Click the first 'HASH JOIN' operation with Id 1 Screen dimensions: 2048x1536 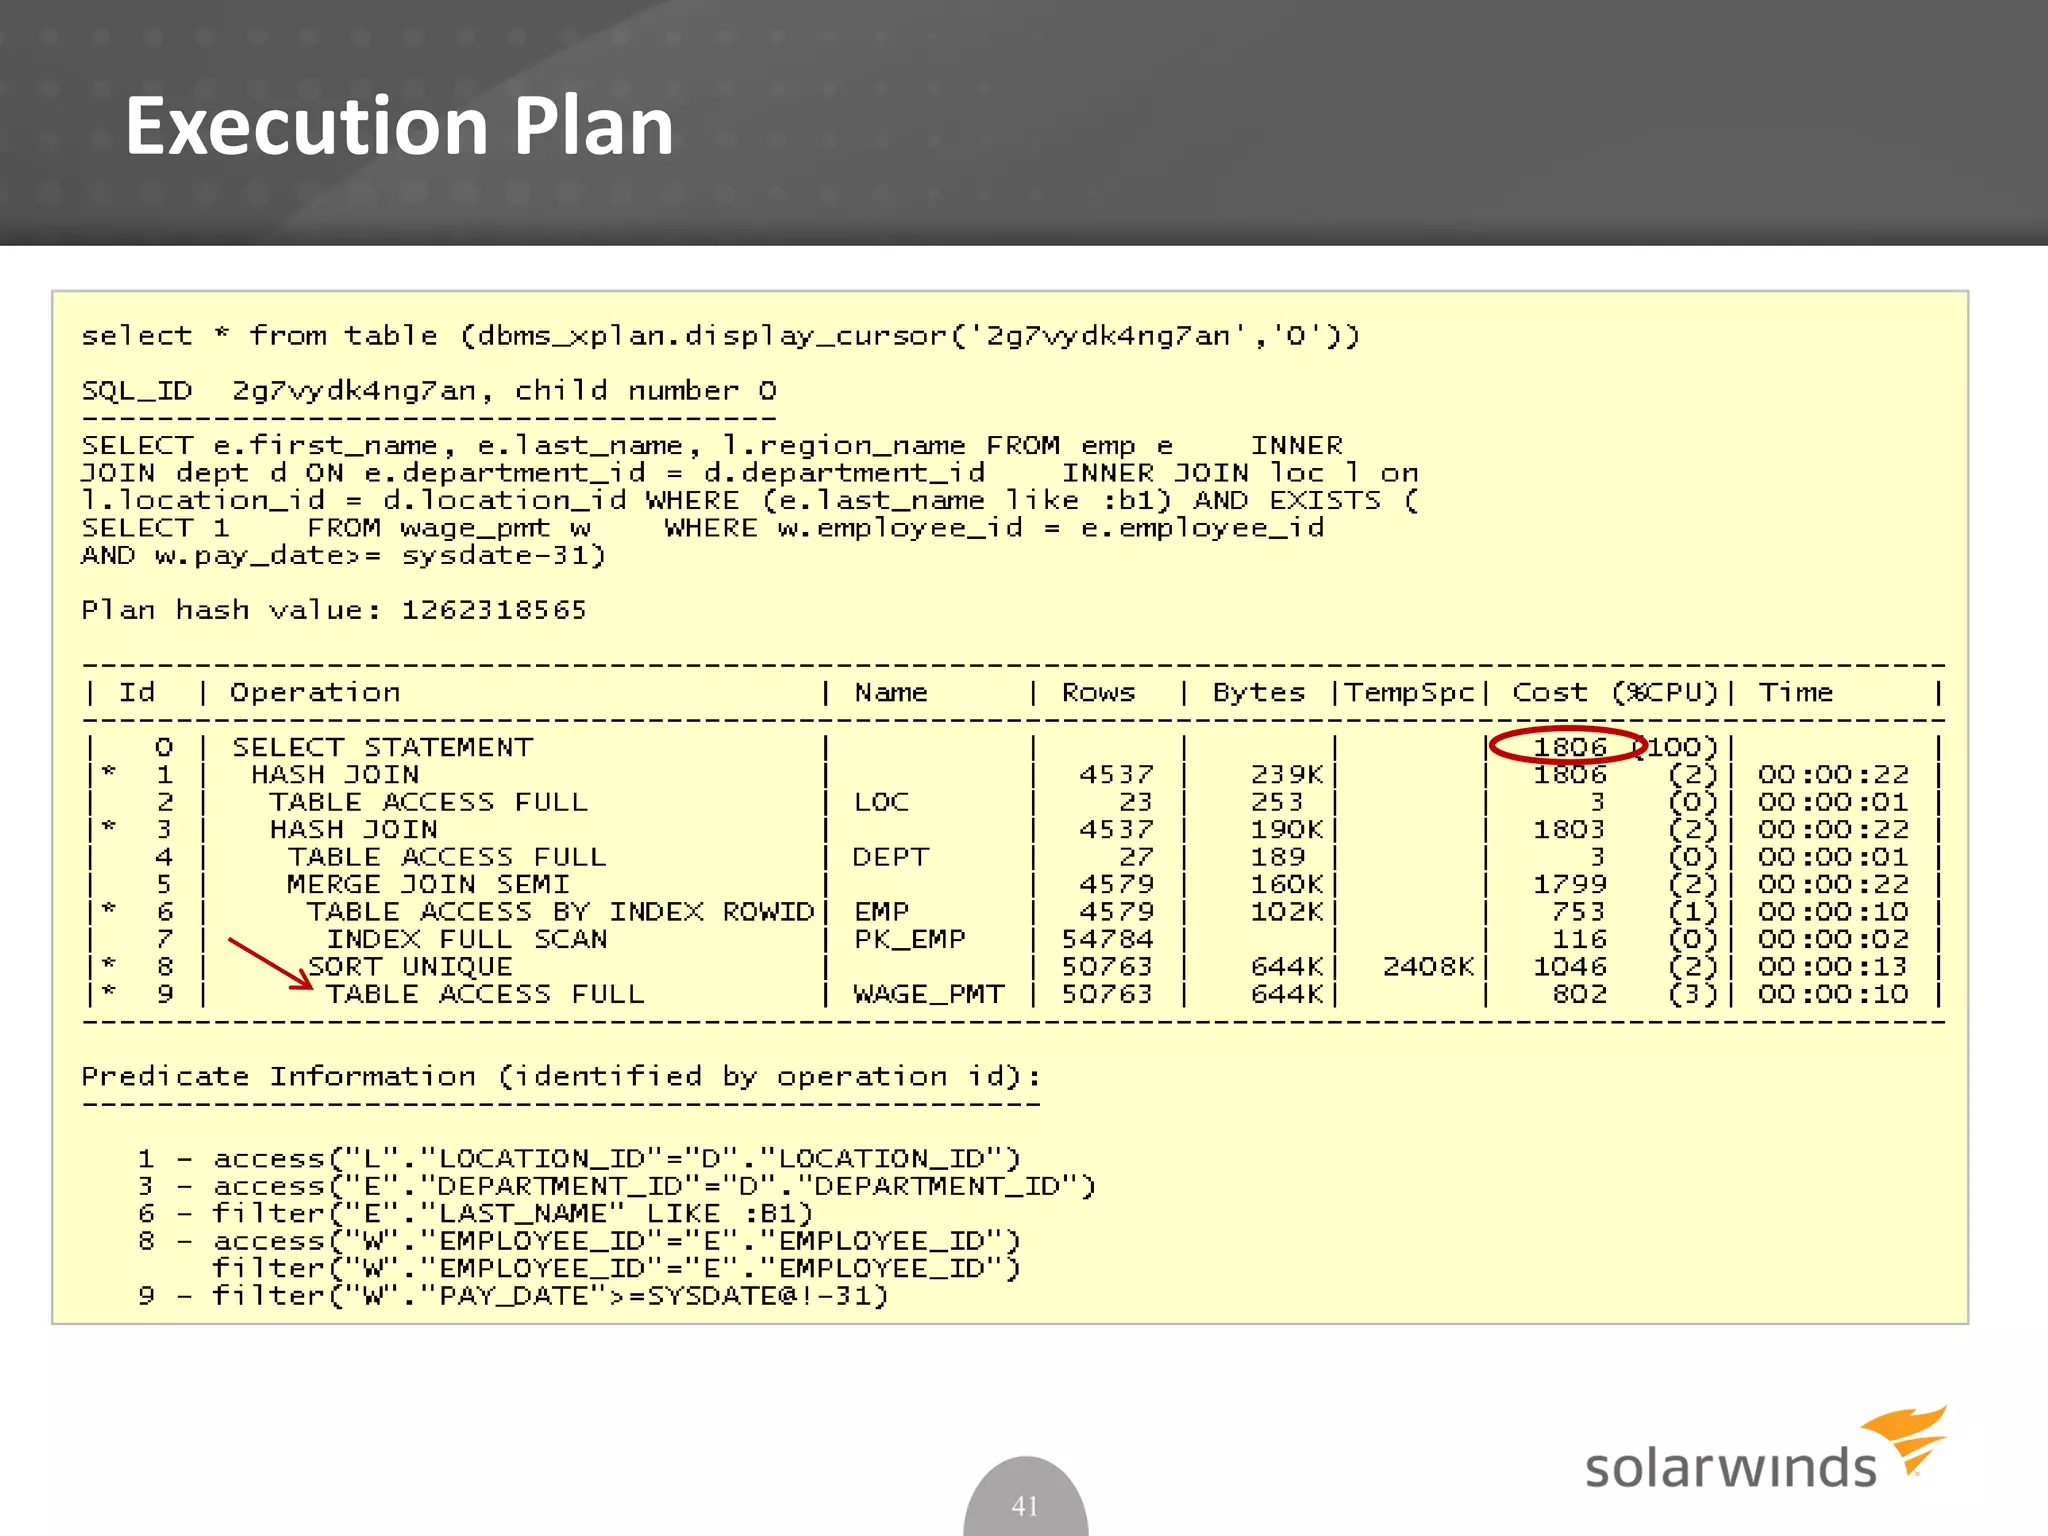coord(335,774)
